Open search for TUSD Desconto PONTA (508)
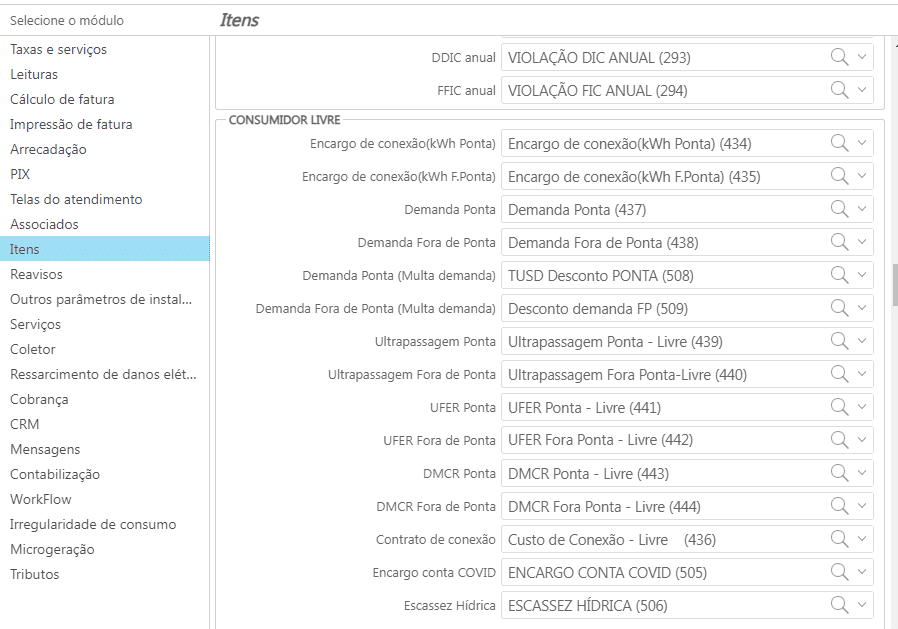 click(839, 275)
